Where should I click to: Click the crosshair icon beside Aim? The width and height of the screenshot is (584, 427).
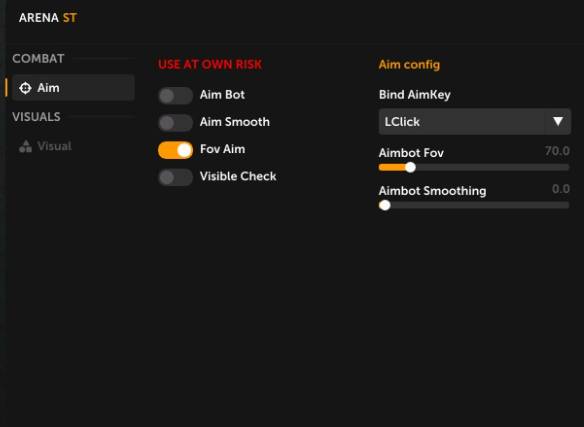(25, 88)
